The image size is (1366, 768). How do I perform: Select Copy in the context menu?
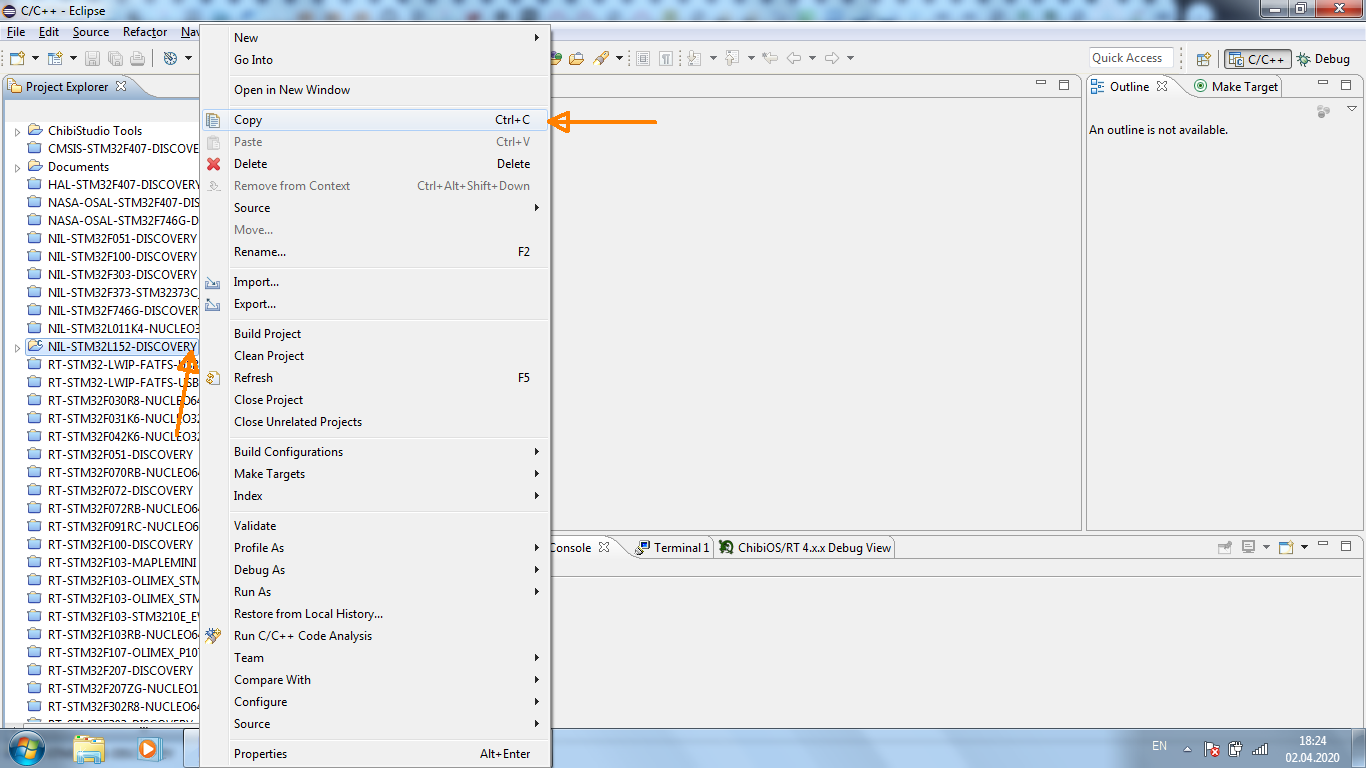[248, 120]
